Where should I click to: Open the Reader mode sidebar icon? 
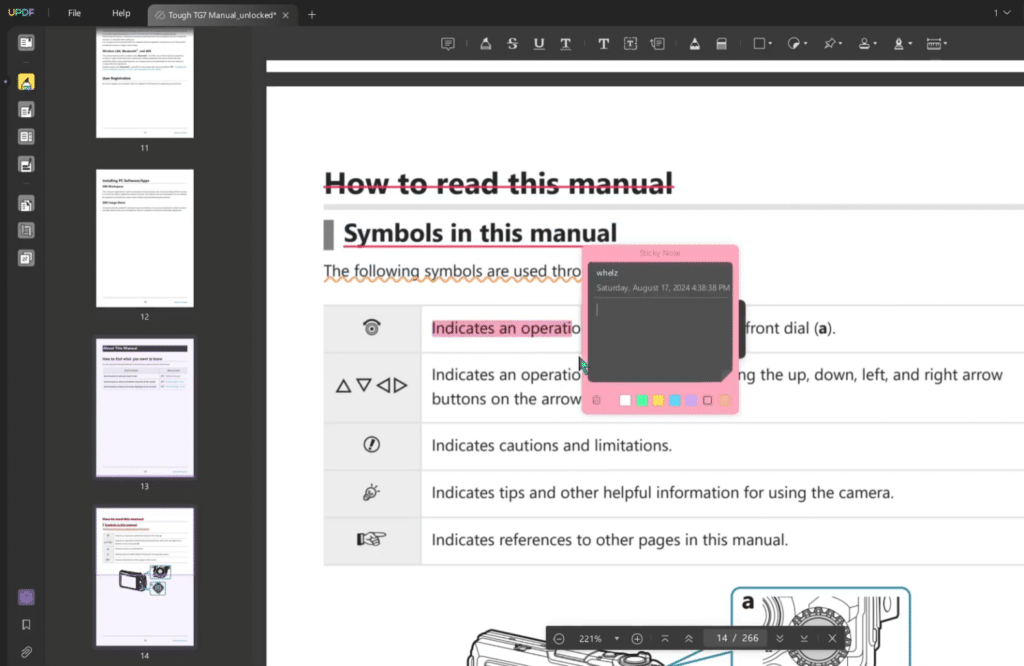tap(26, 42)
